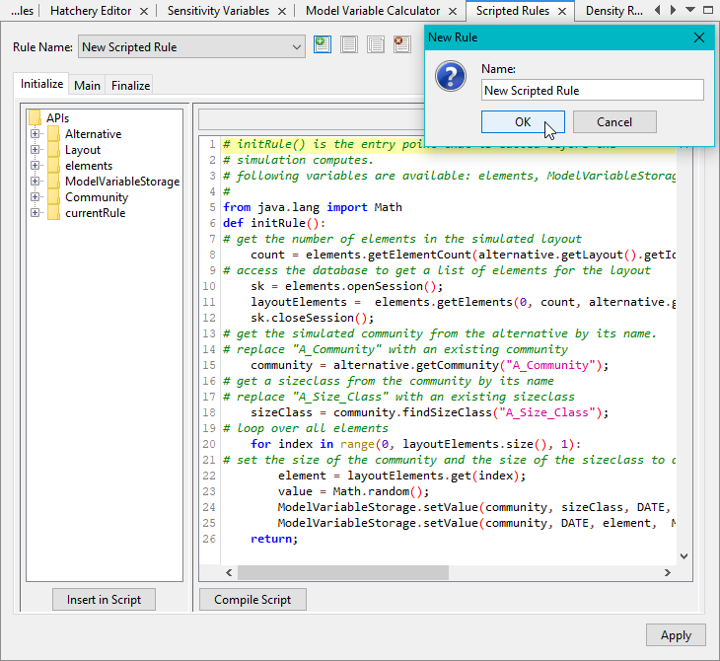This screenshot has height=661, width=720.
Task: Switch to the Main tab
Action: pos(87,85)
